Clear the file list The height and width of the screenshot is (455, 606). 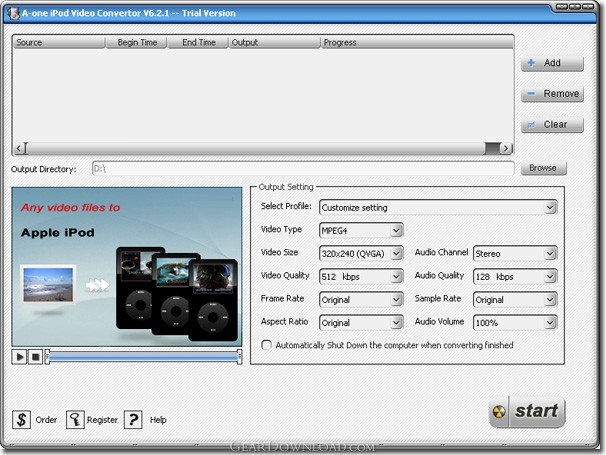(x=552, y=125)
